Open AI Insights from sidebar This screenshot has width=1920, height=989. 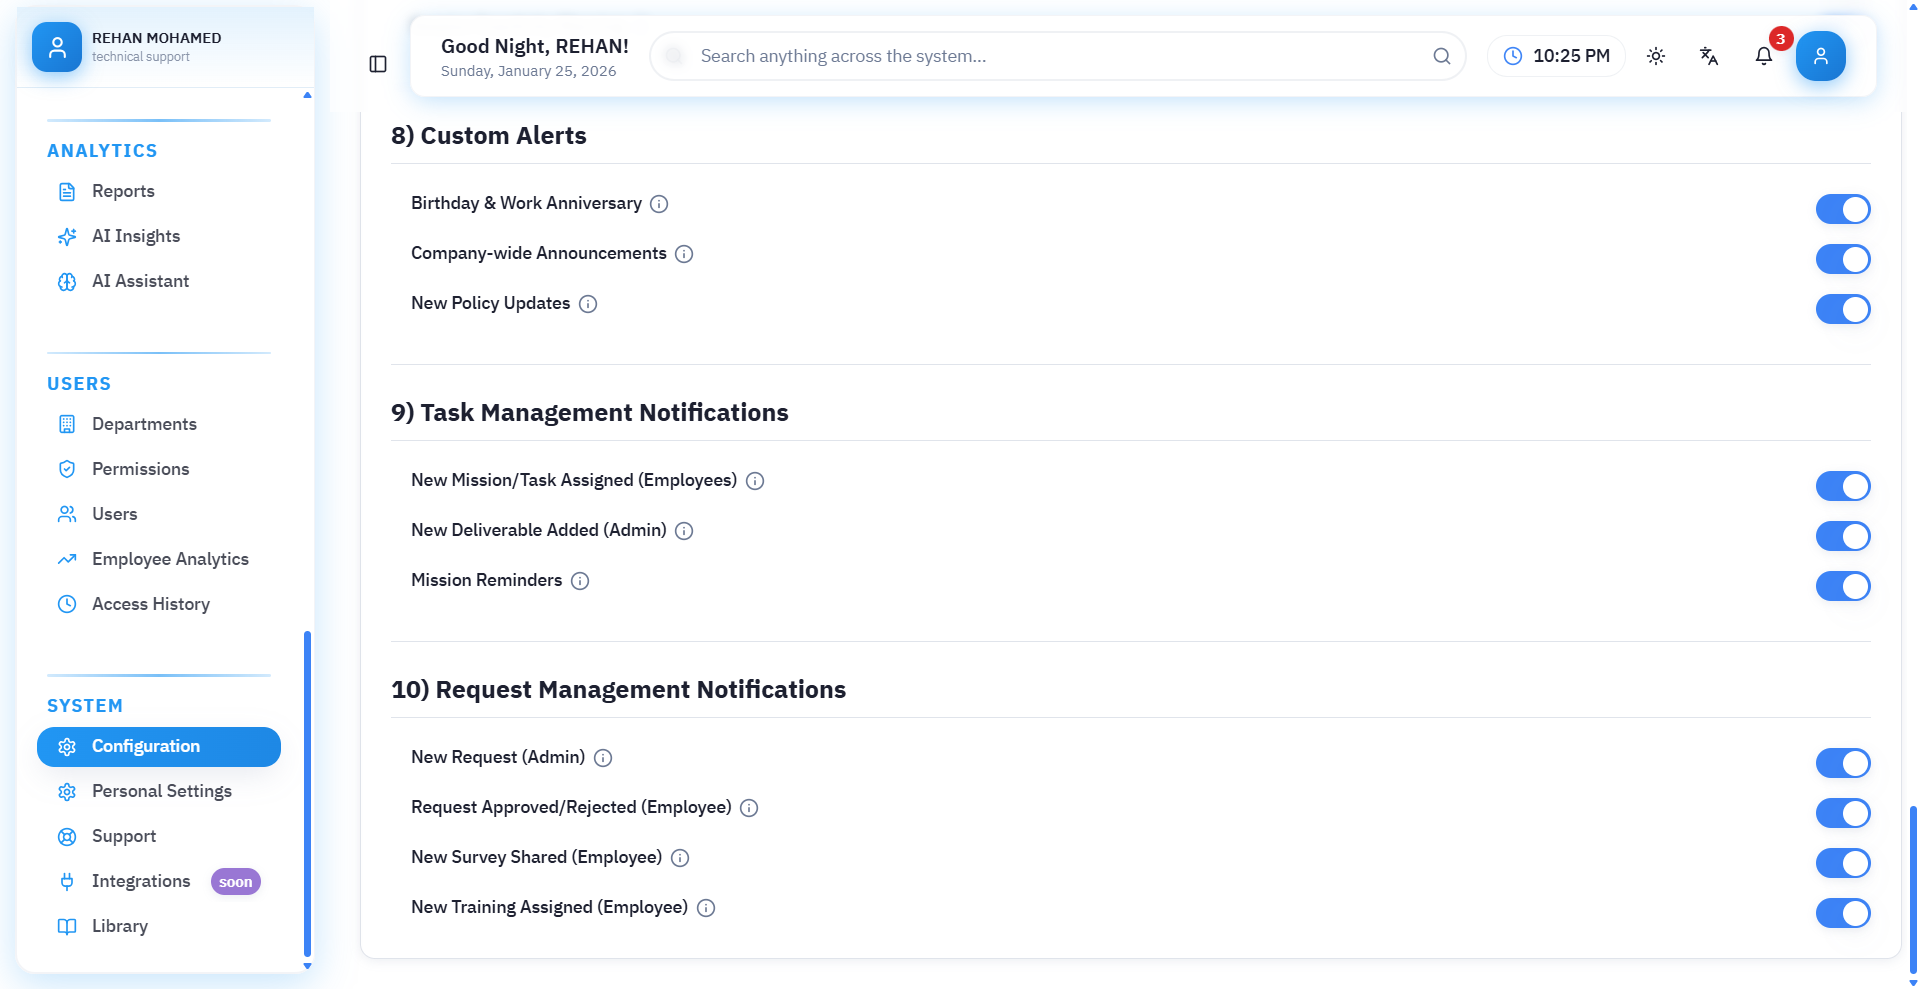pos(136,236)
